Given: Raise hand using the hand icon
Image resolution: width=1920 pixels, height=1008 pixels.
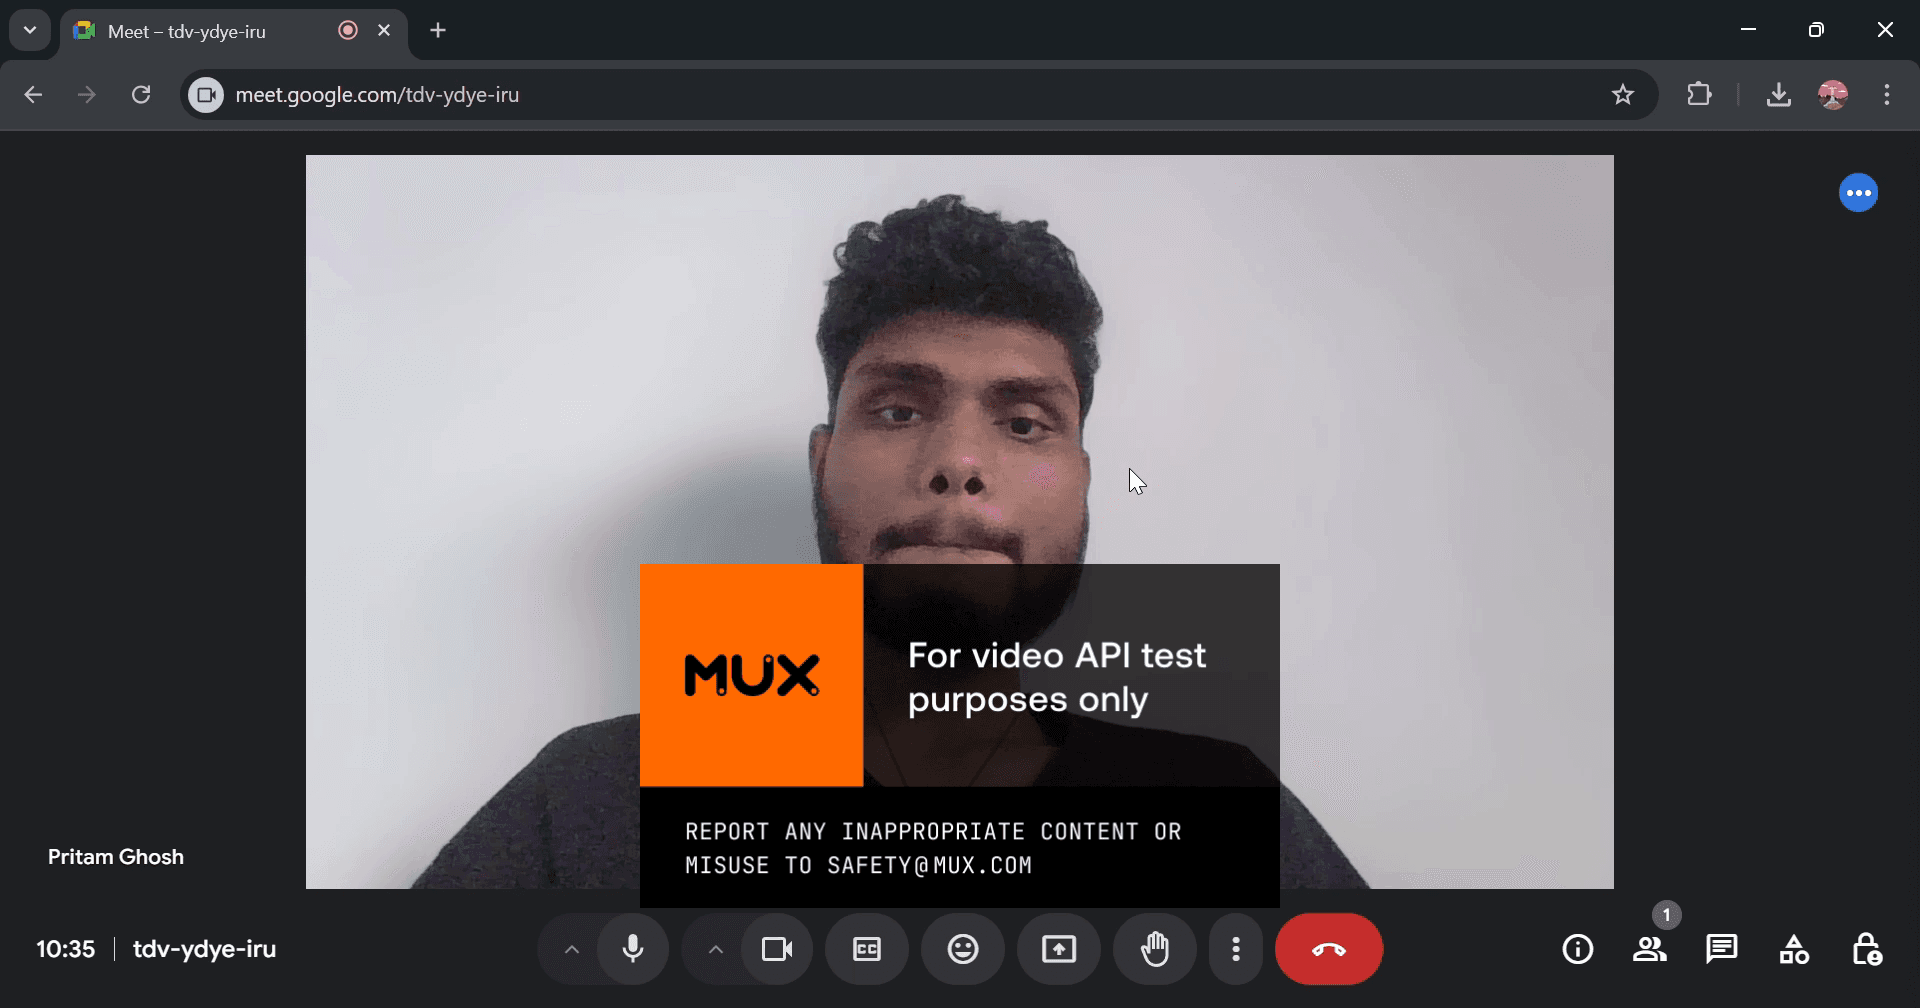Looking at the screenshot, I should pyautogui.click(x=1155, y=949).
